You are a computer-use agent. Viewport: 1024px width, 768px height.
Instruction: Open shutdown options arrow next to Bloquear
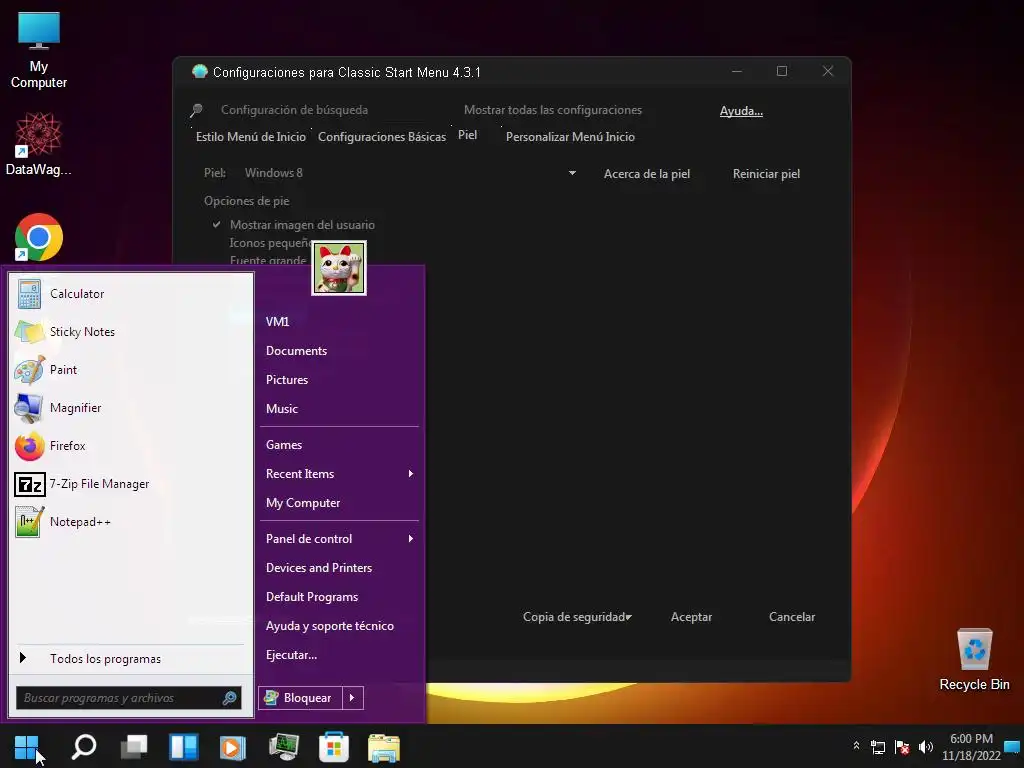[352, 698]
